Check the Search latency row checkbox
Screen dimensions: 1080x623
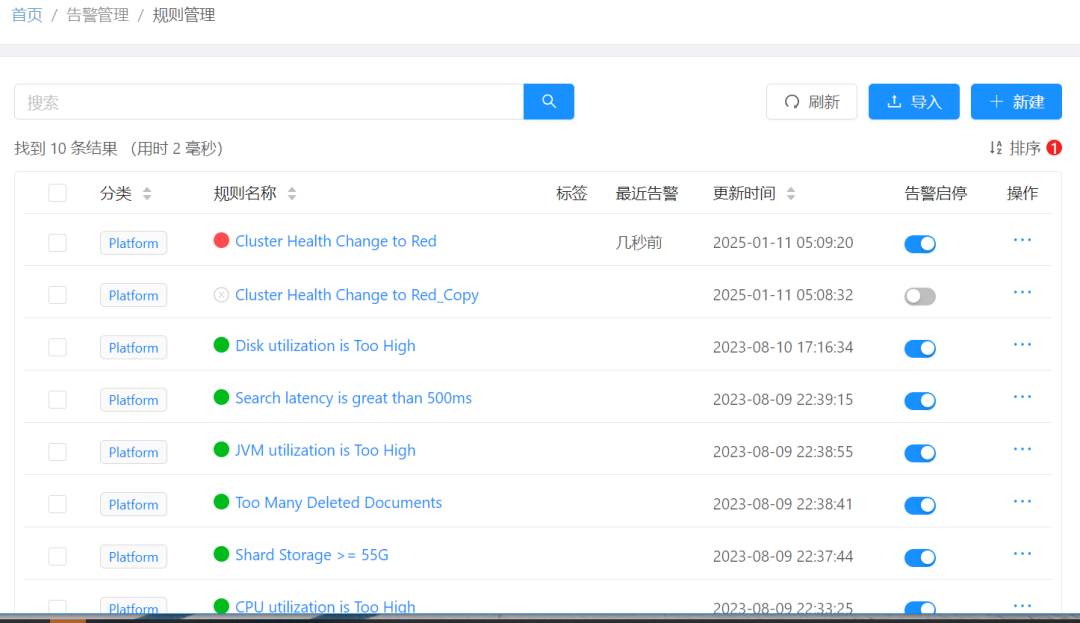coord(57,399)
